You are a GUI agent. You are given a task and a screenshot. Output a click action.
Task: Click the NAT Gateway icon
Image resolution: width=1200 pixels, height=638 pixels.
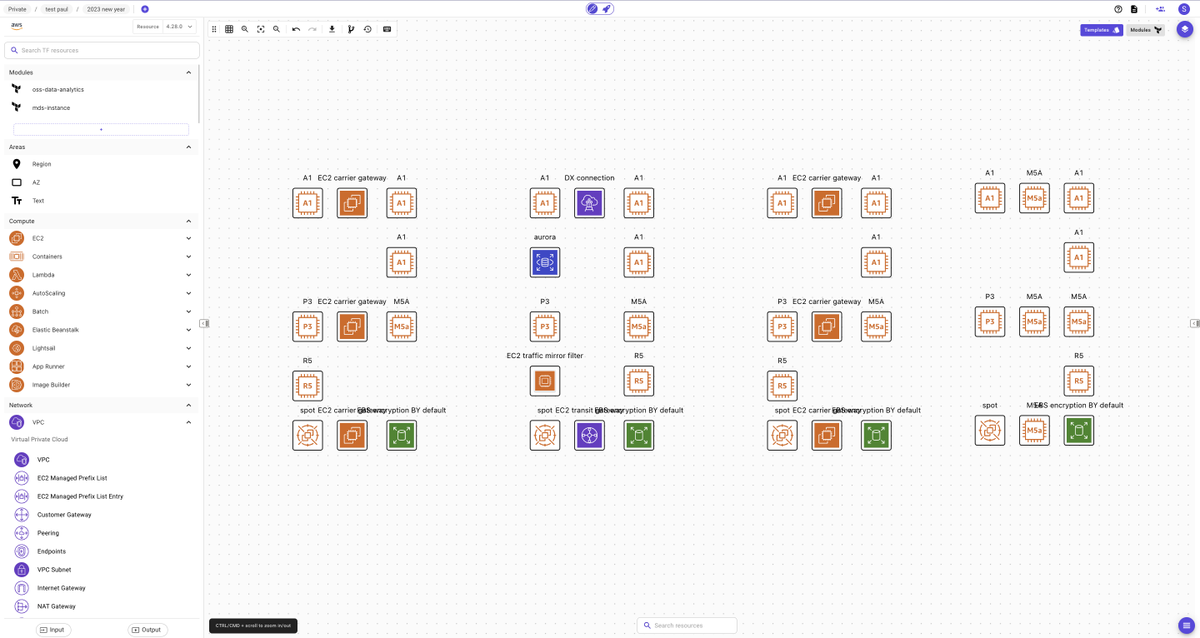coord(22,606)
